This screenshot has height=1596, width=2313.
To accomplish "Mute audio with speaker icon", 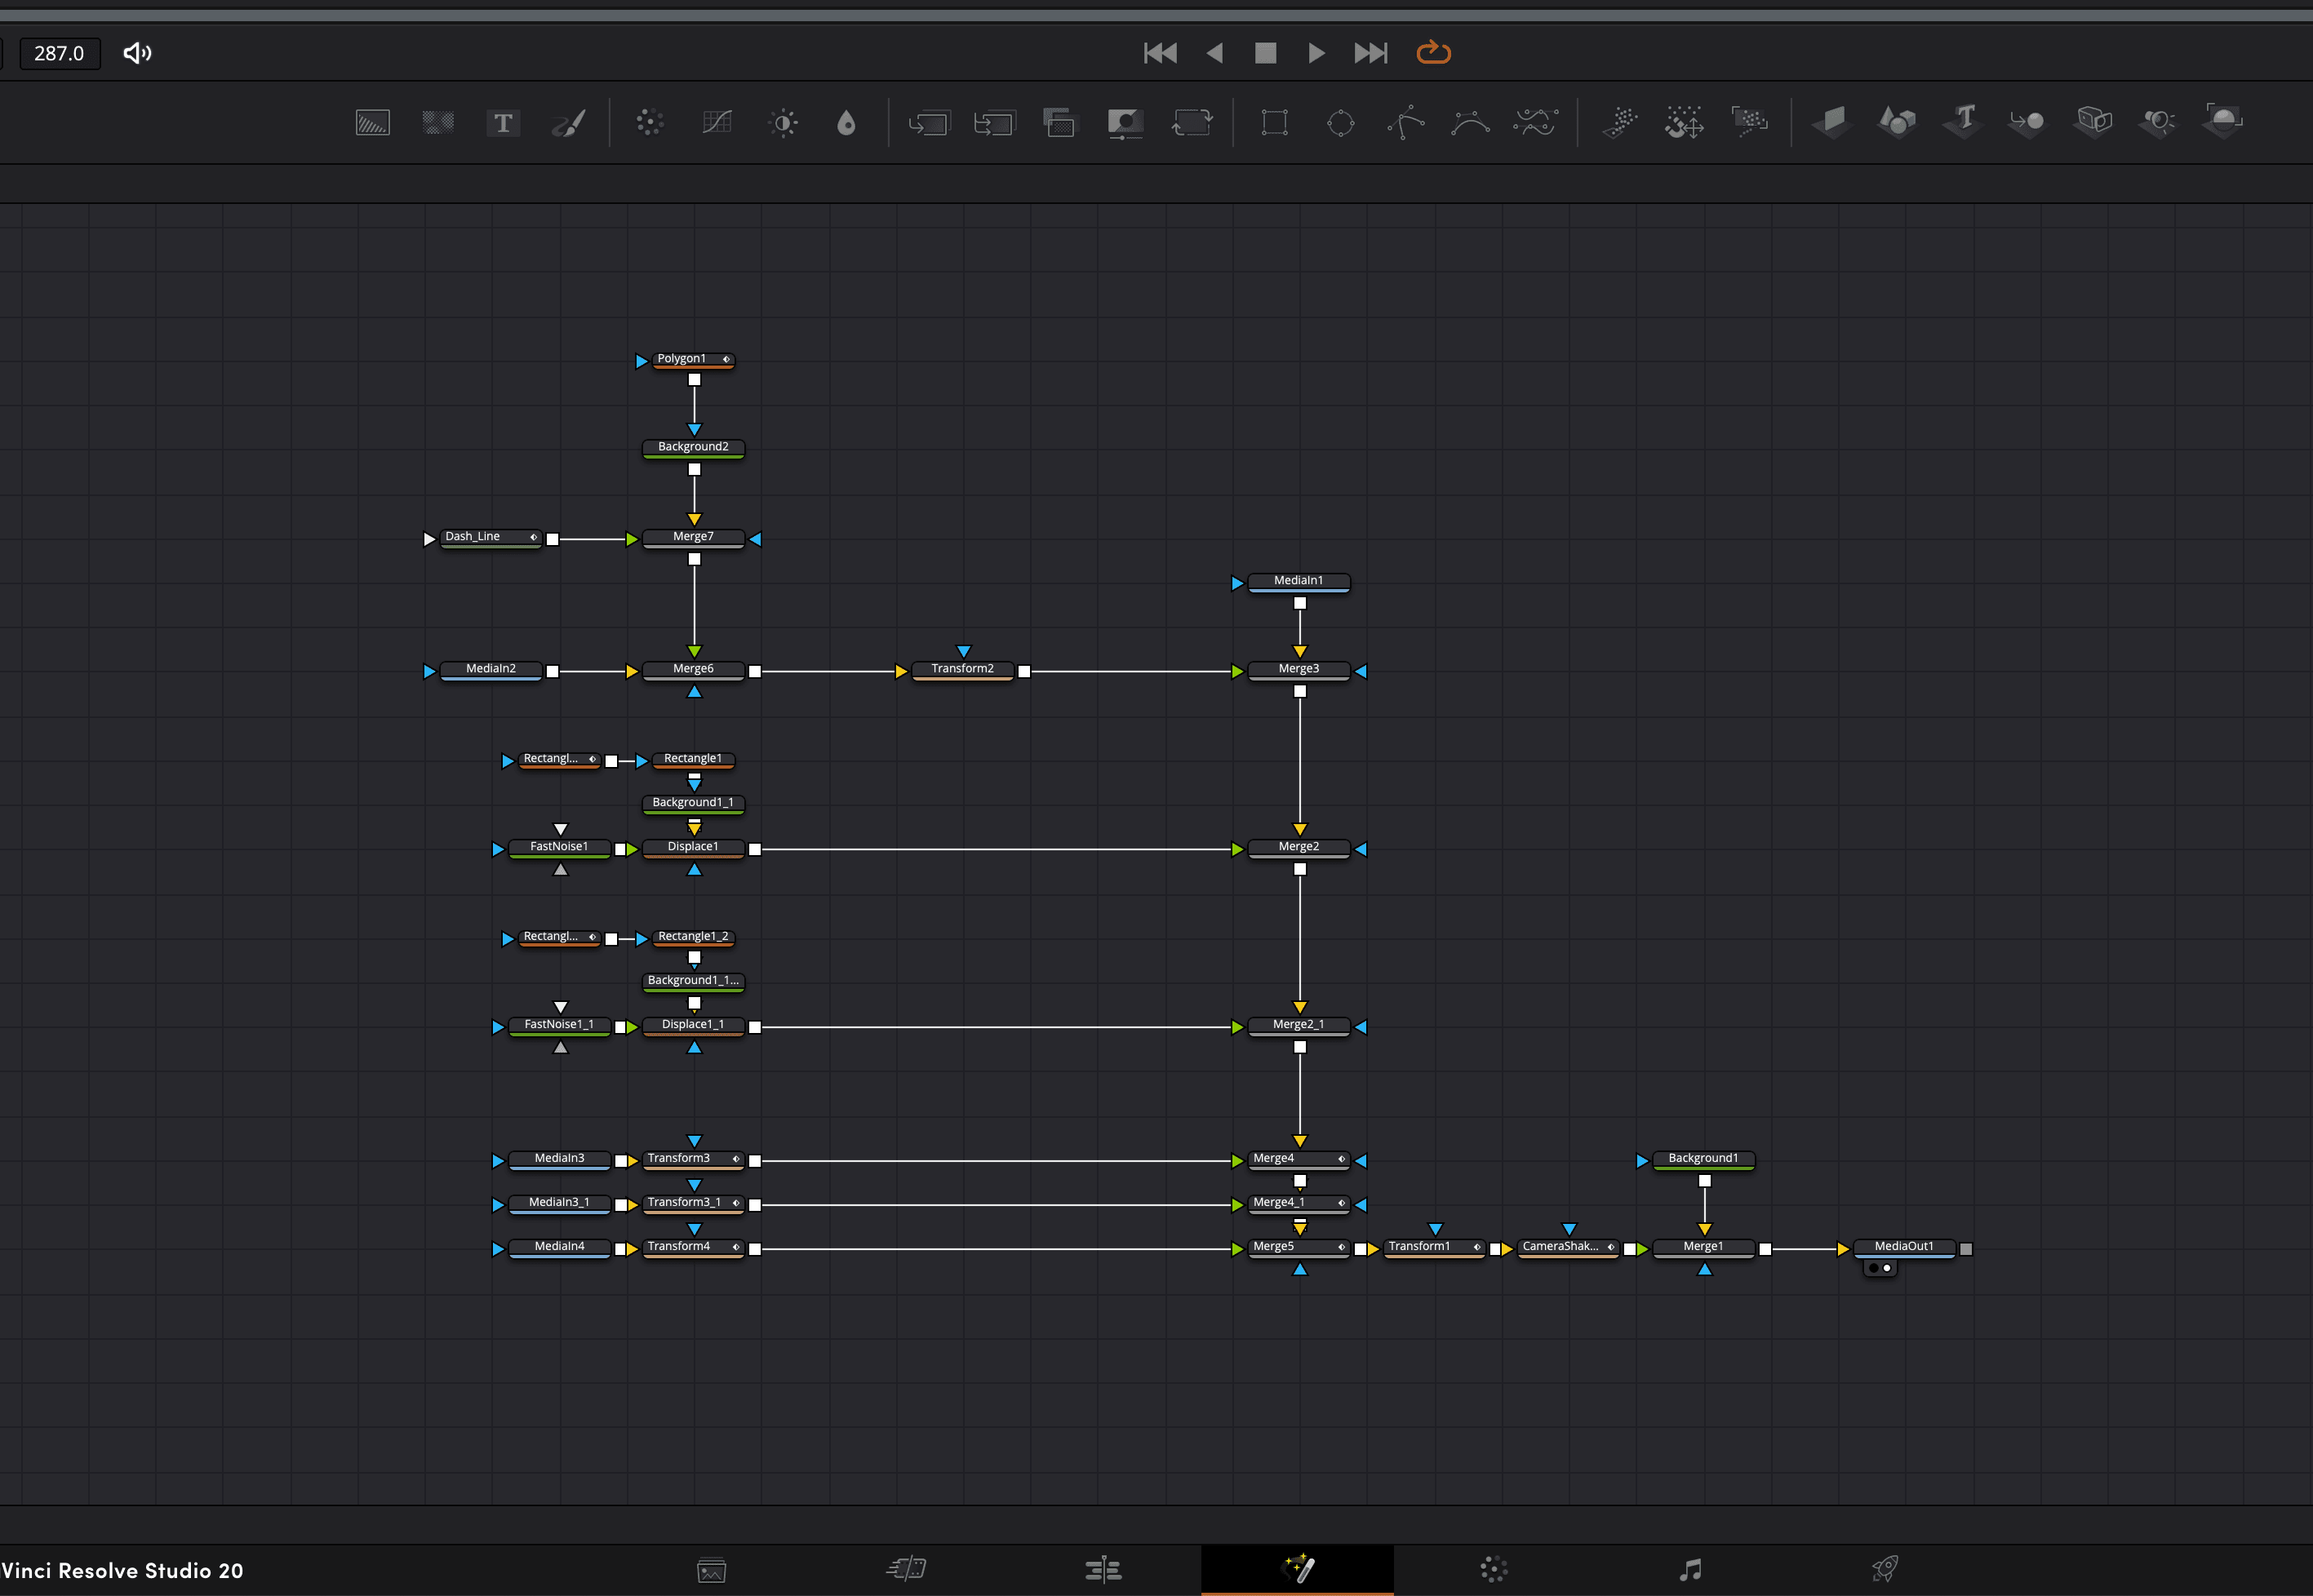I will click(x=137, y=53).
